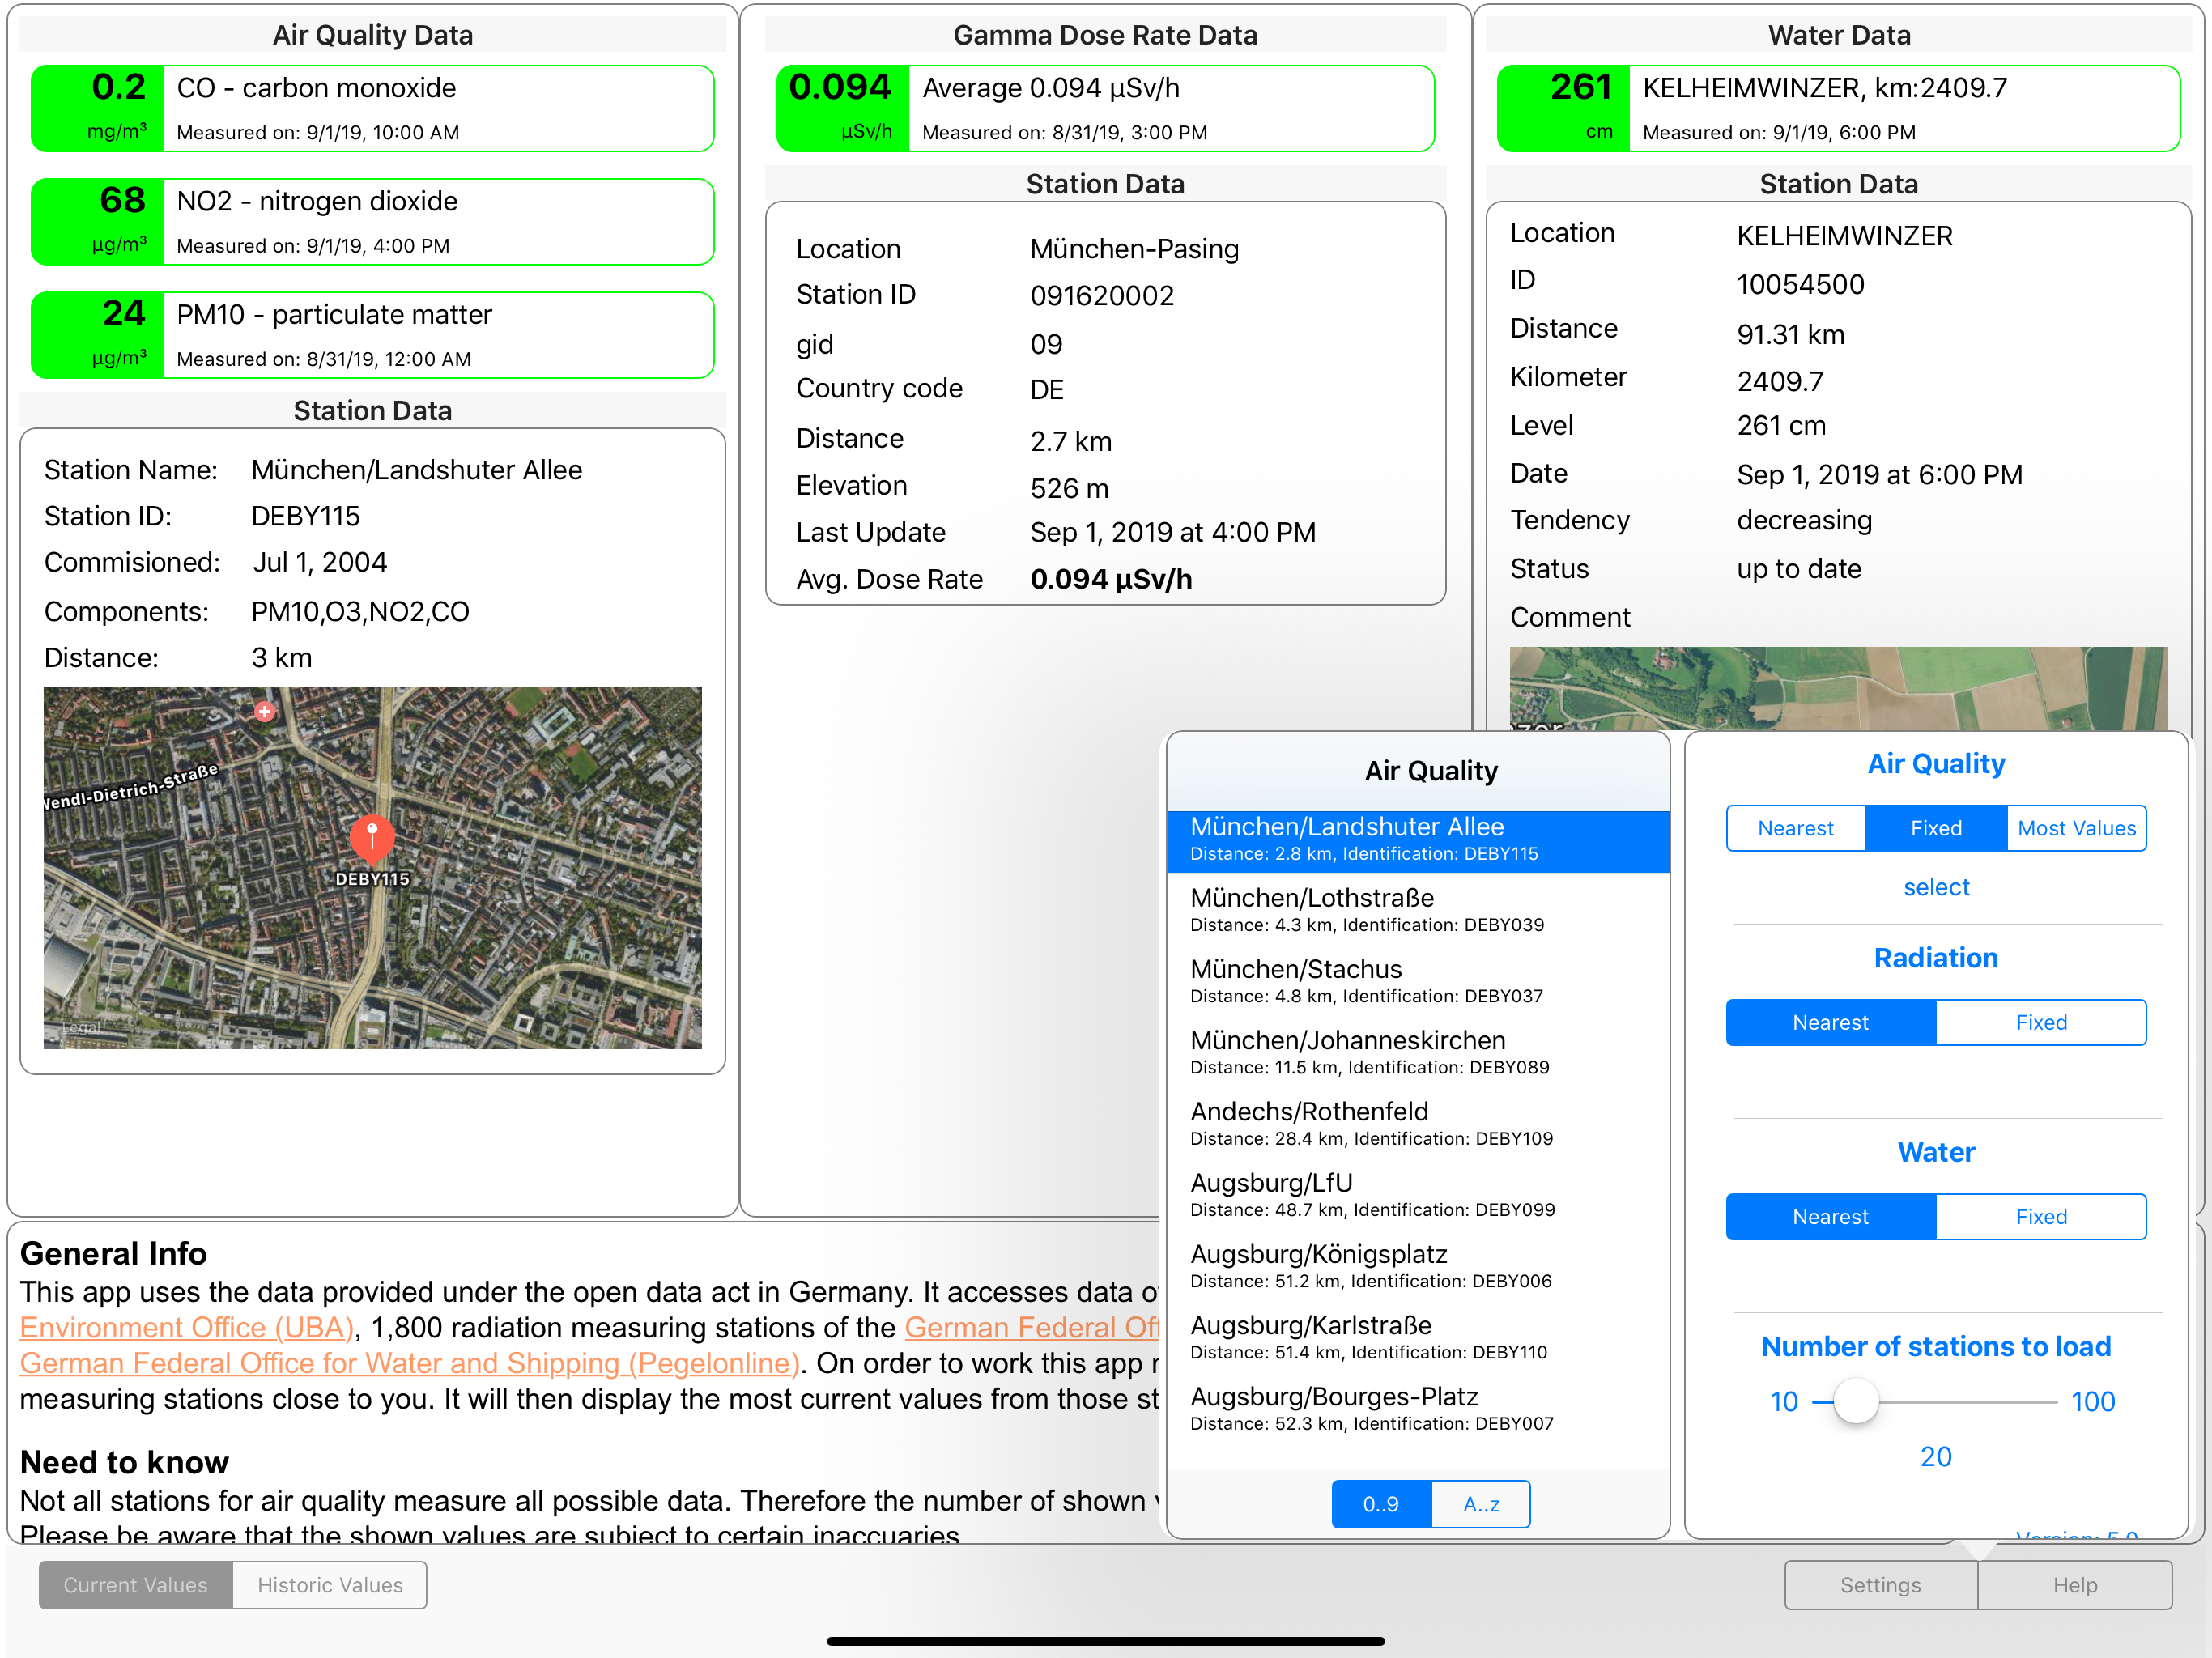Image resolution: width=2212 pixels, height=1658 pixels.
Task: Open the KELHEIMWINZER water level card
Action: [1838, 108]
